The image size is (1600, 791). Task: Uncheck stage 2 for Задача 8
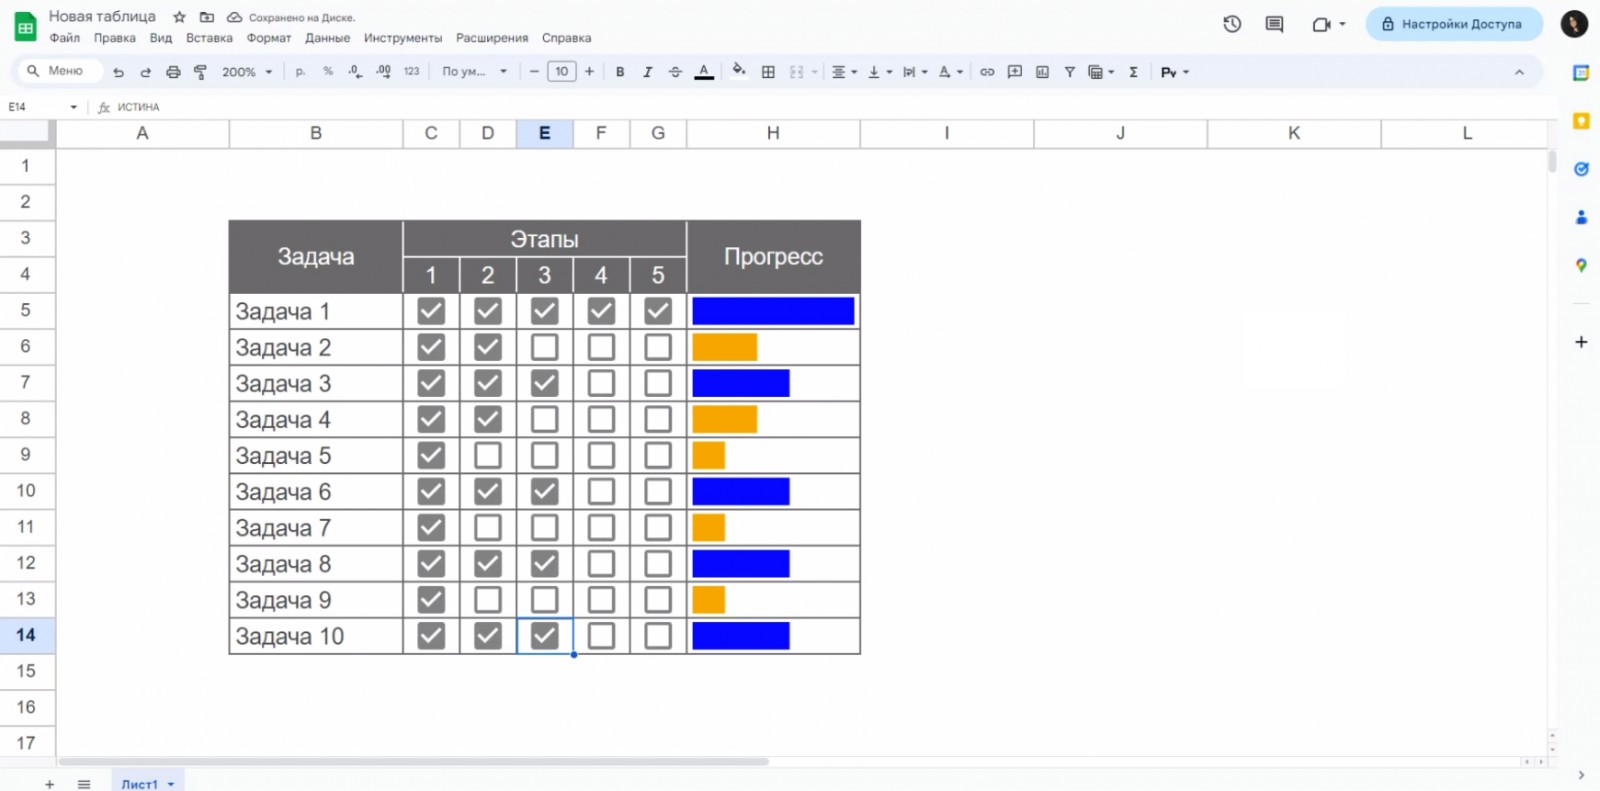point(488,563)
